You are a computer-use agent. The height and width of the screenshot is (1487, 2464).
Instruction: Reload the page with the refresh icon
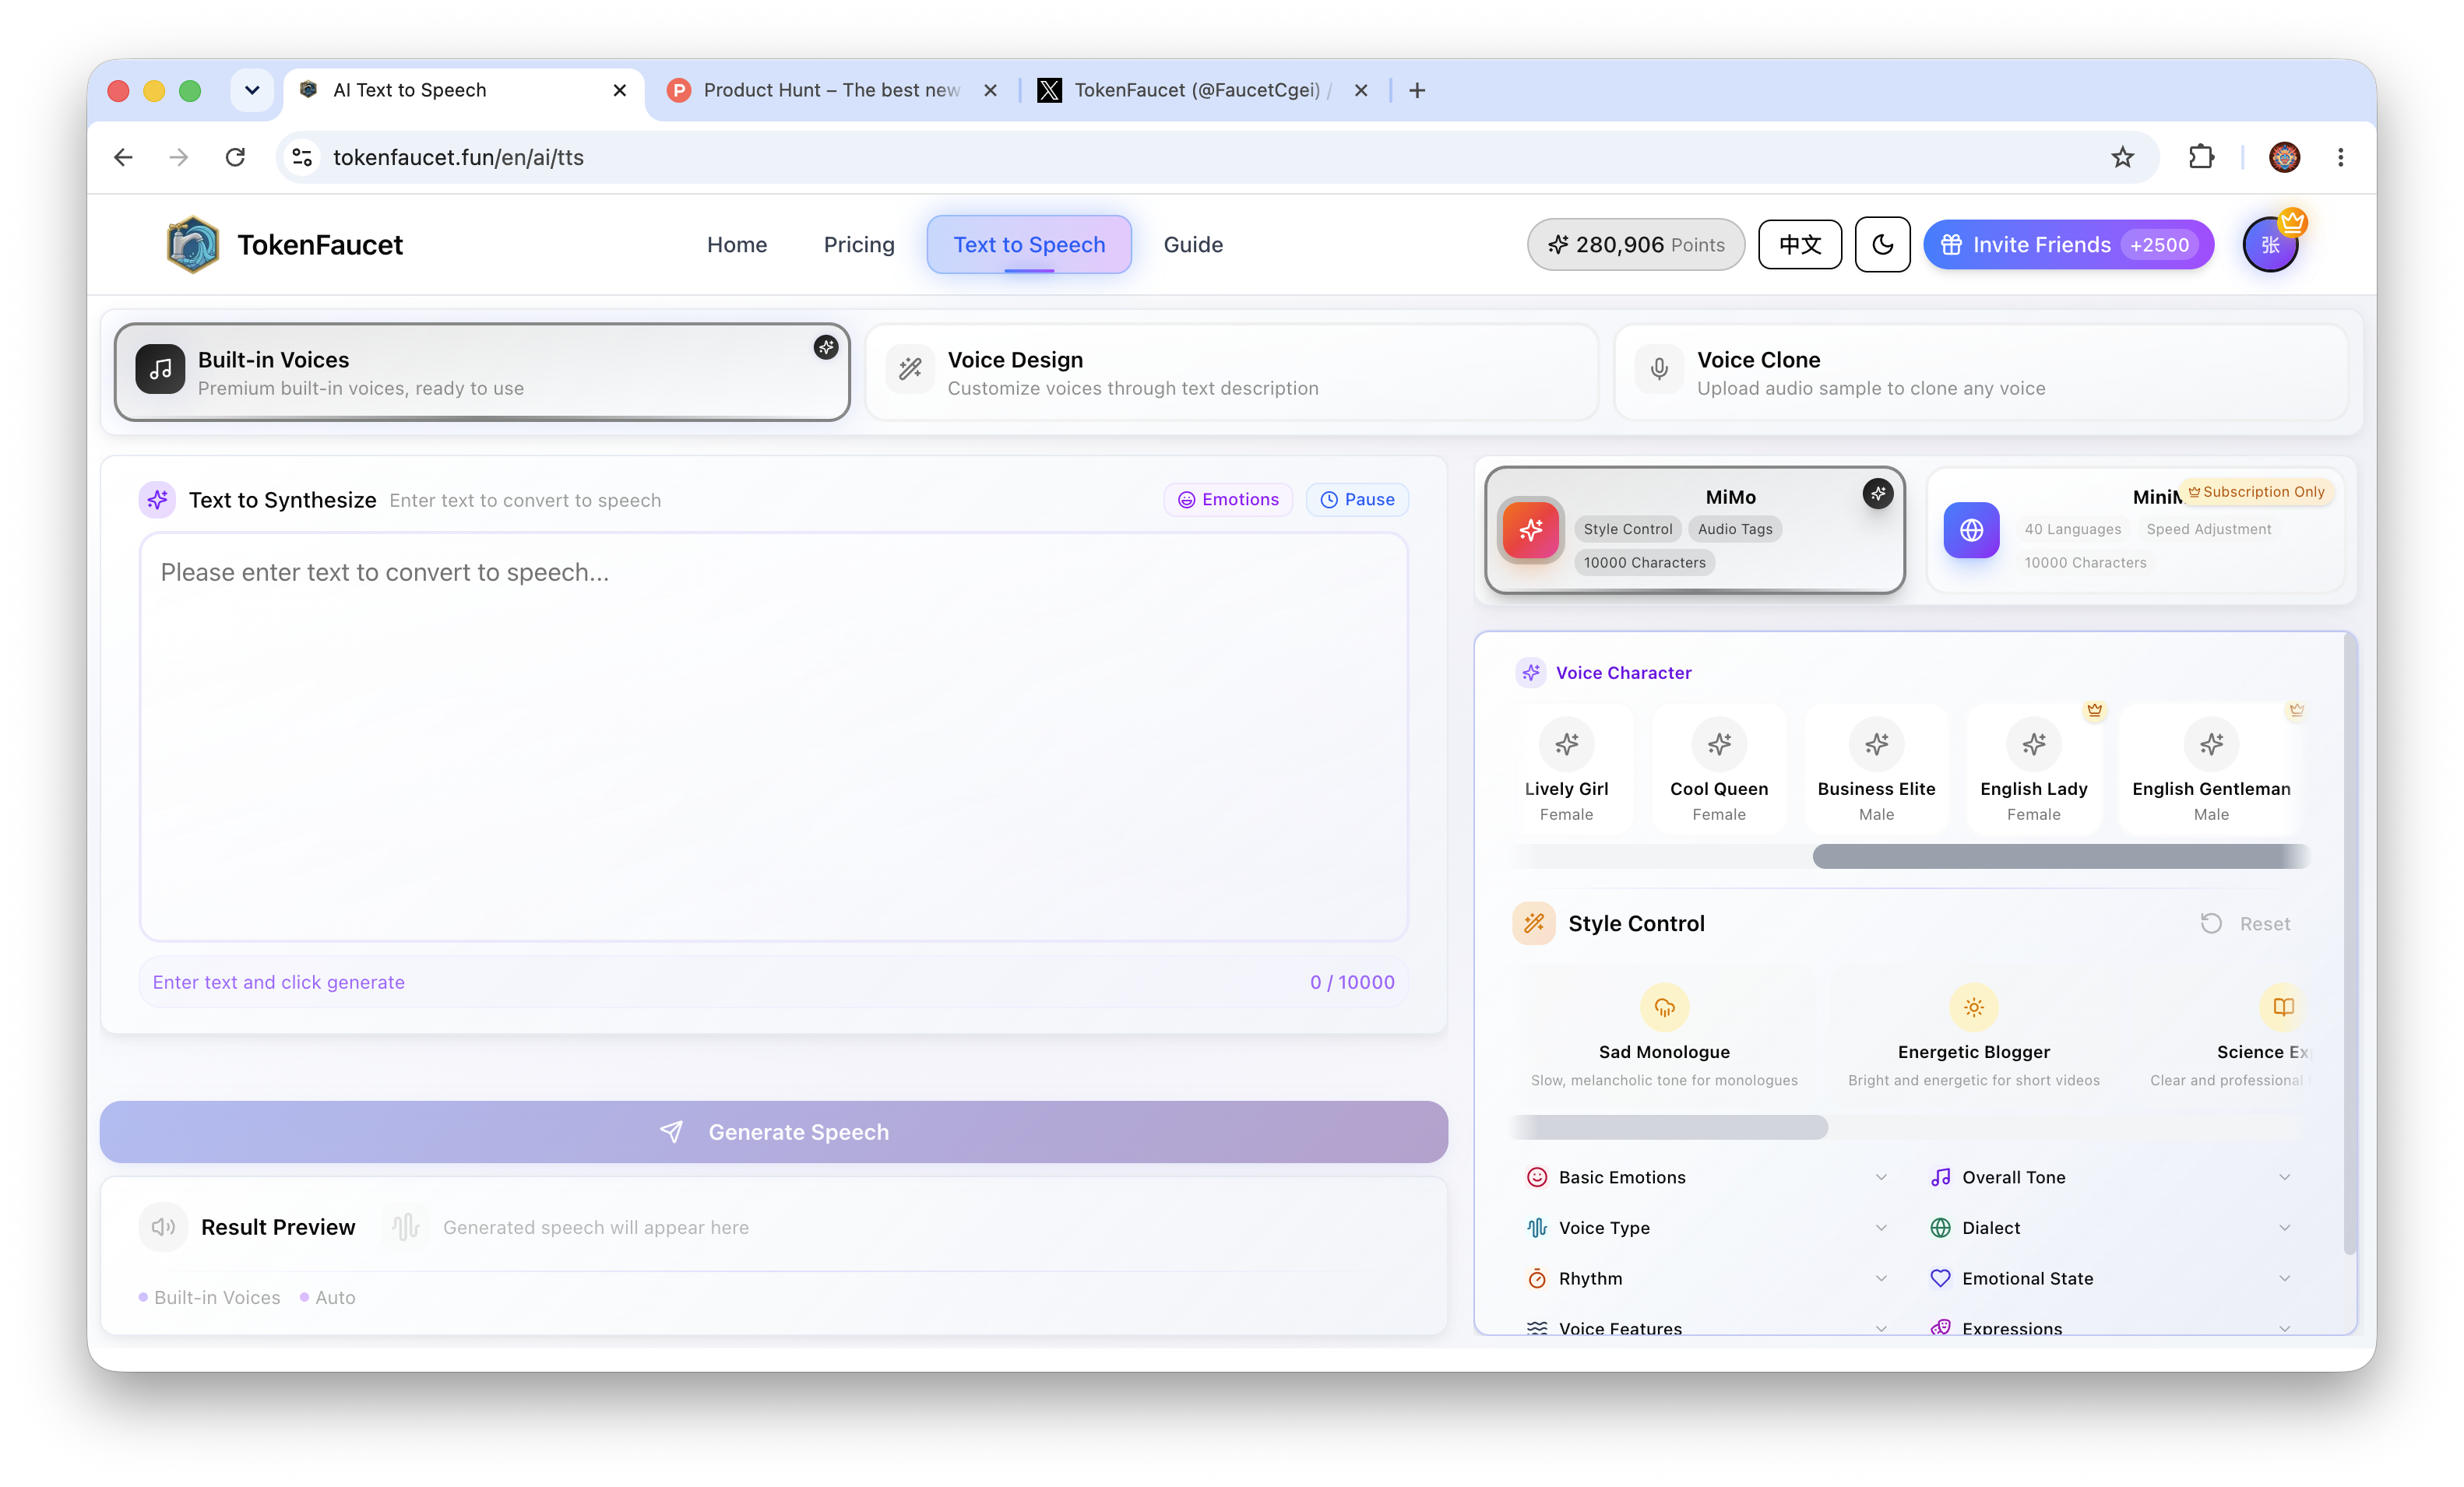235,157
